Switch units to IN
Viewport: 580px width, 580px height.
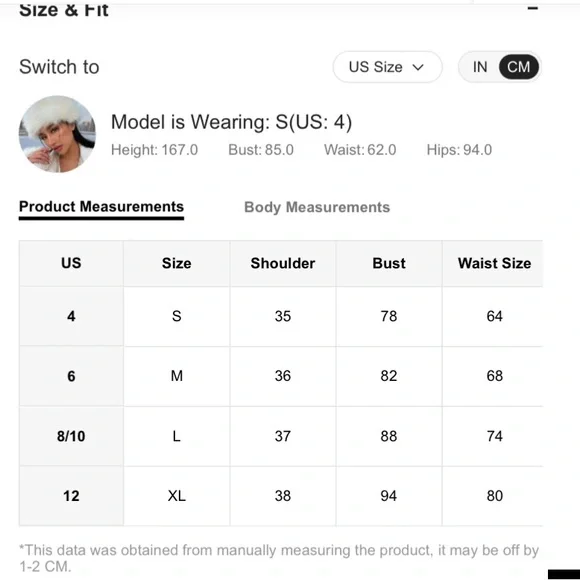click(x=480, y=67)
